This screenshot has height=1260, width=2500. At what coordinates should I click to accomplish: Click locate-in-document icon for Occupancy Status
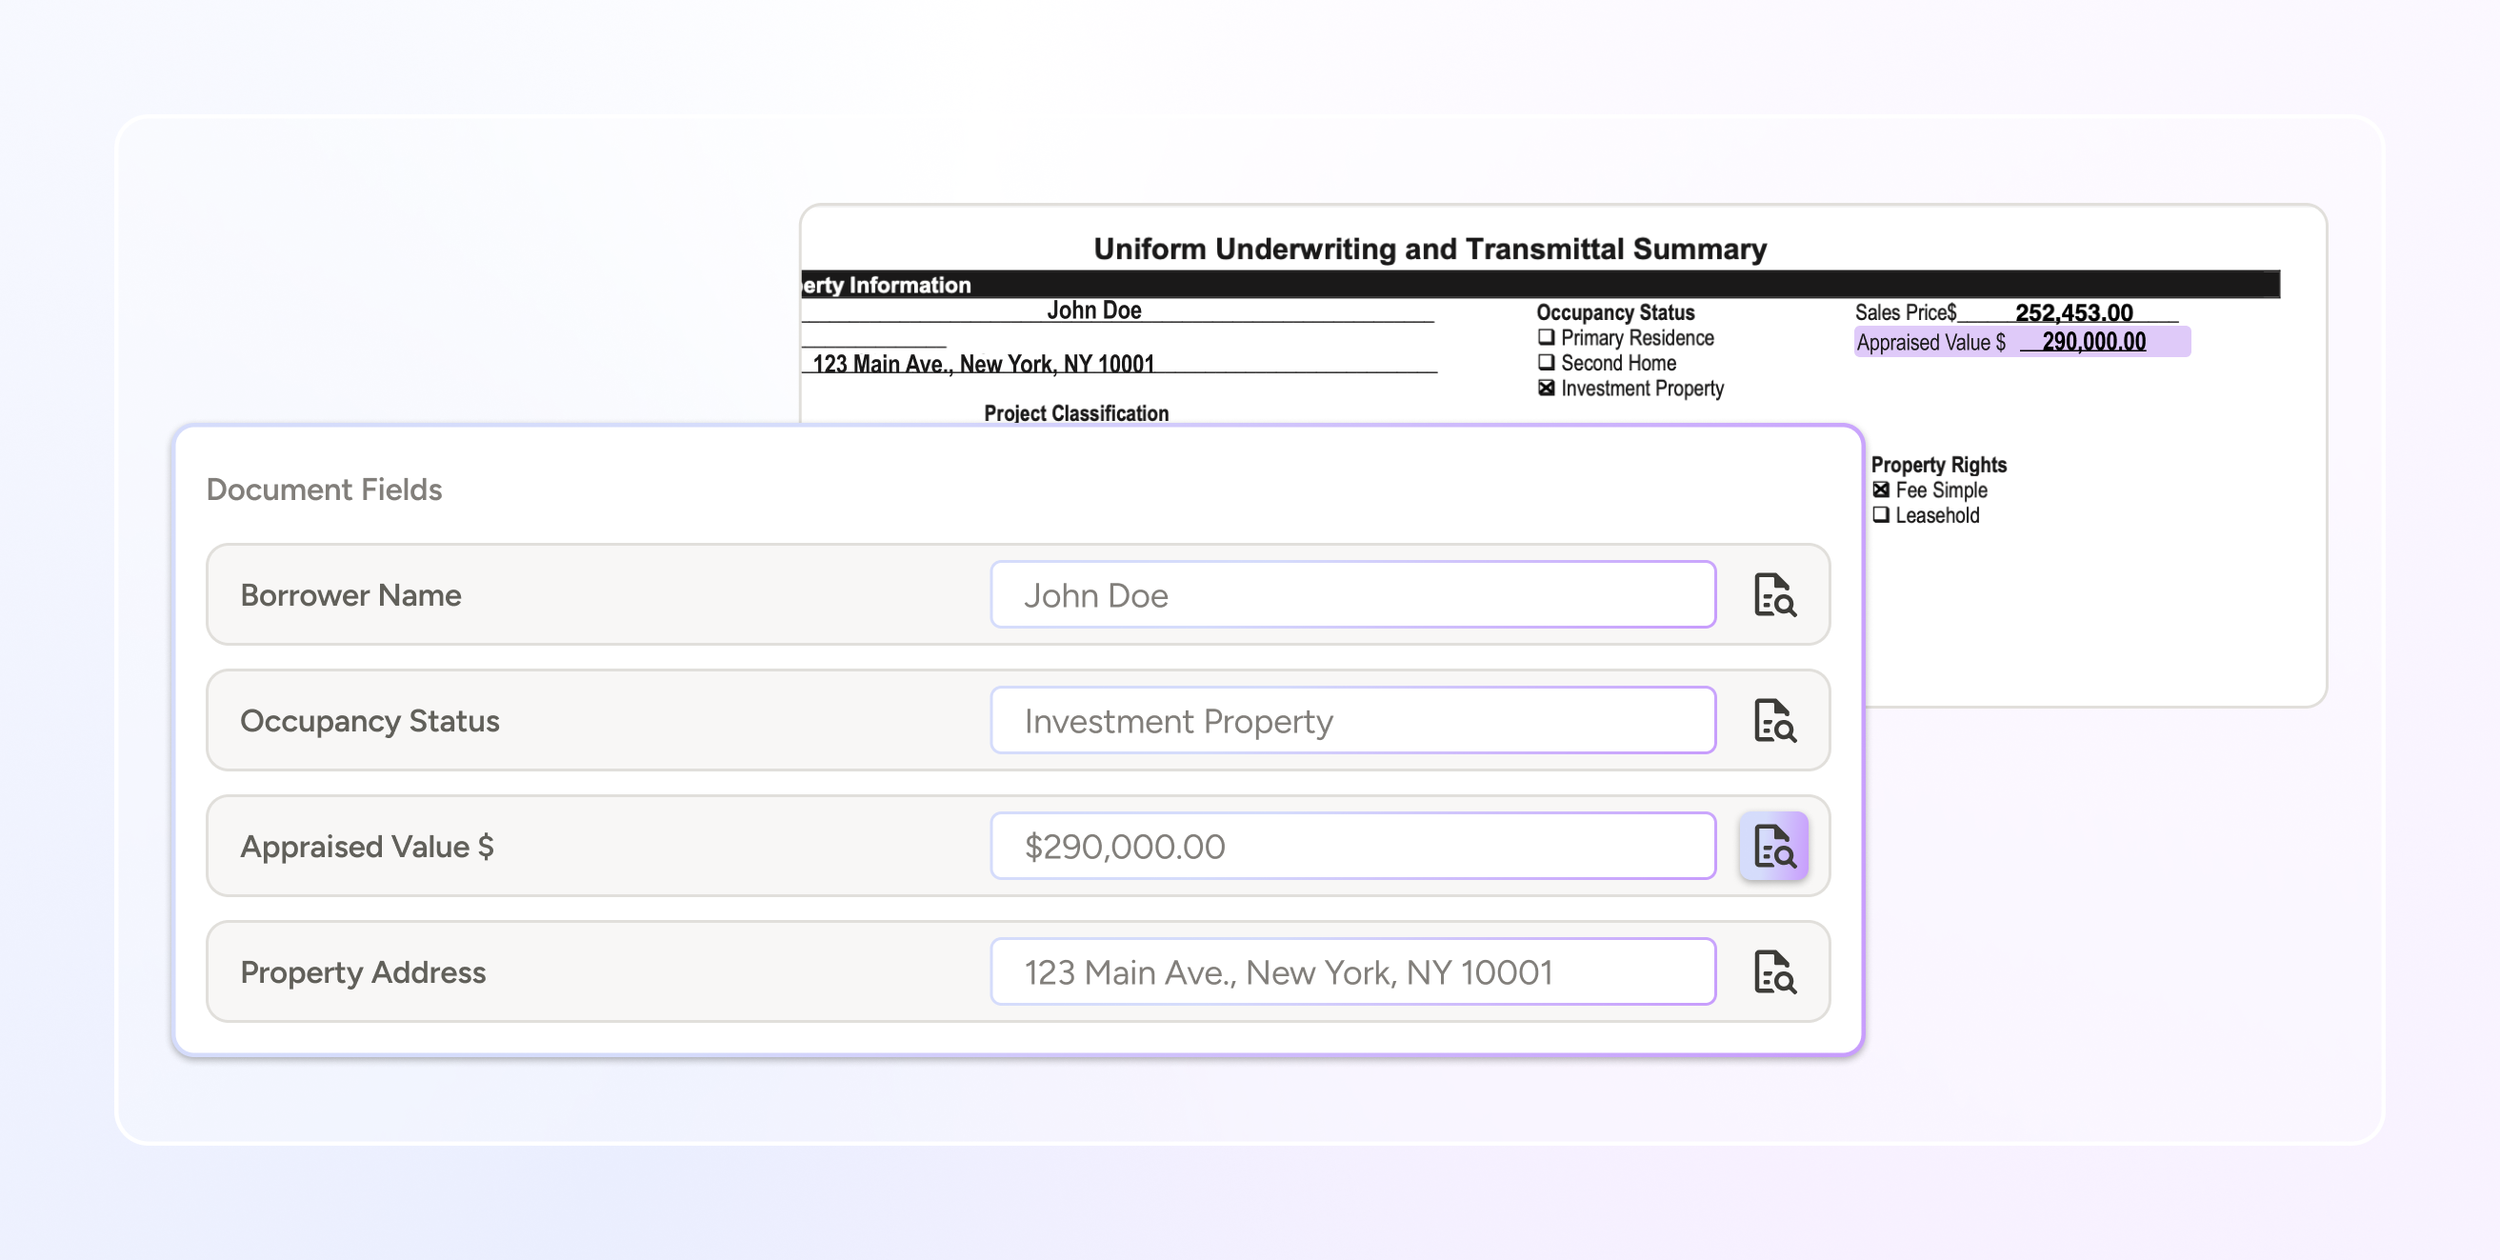click(1774, 721)
